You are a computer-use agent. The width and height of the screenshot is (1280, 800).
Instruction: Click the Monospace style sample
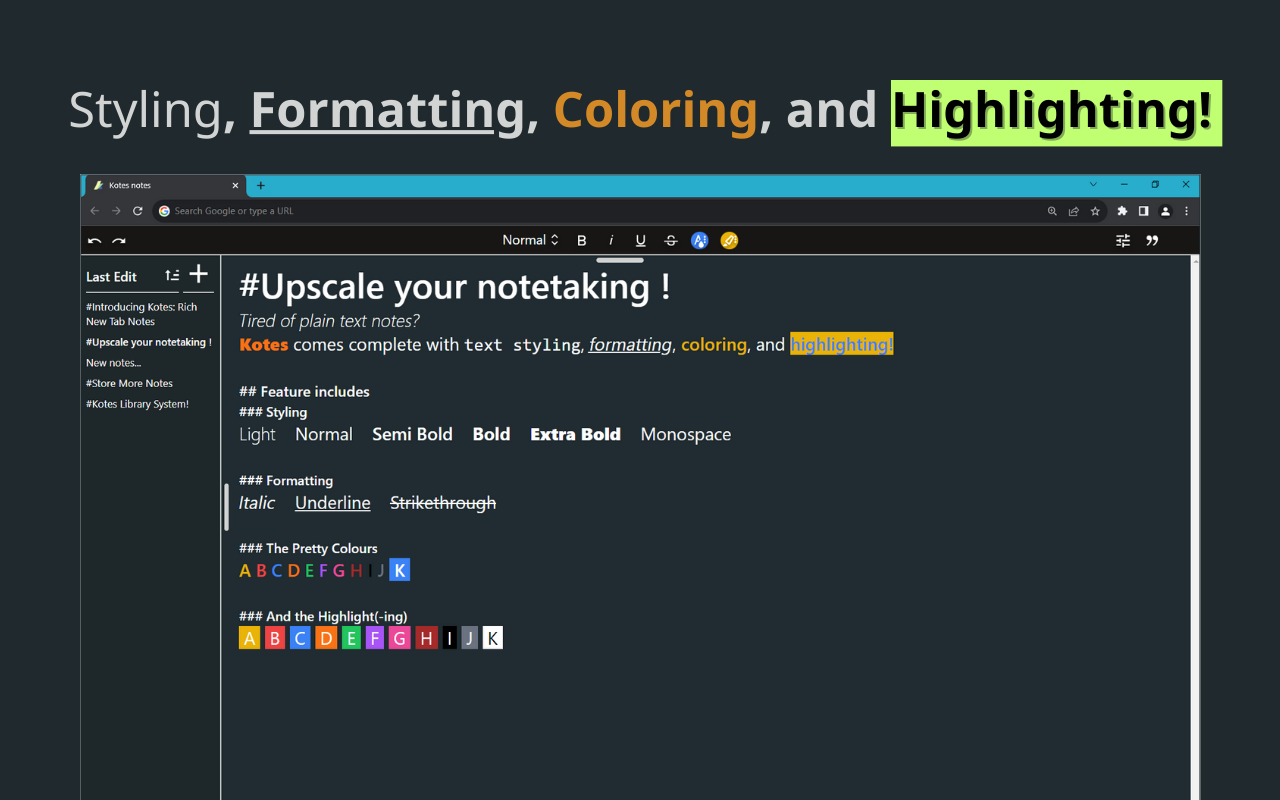point(686,435)
